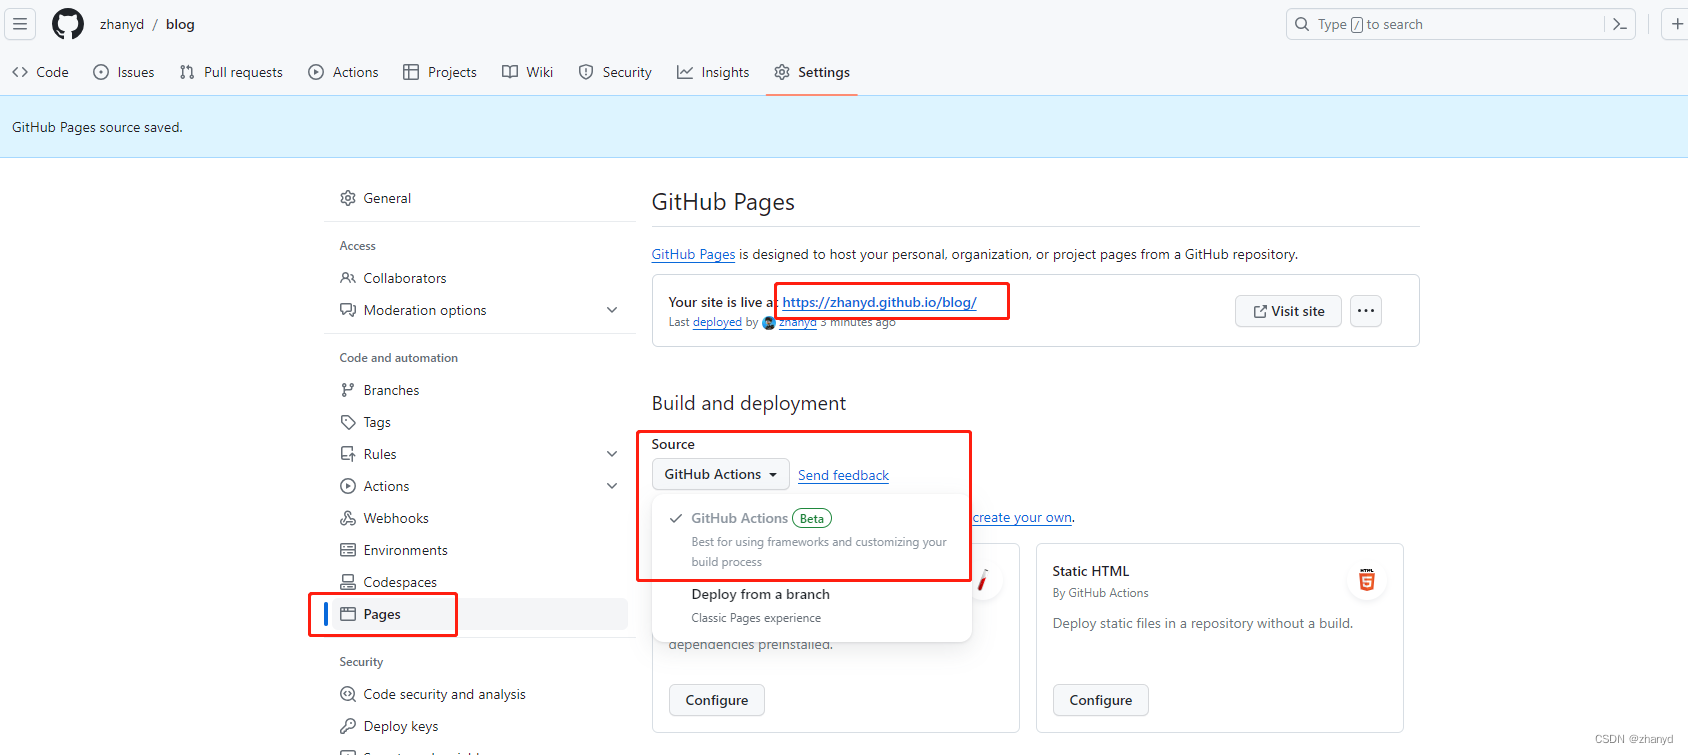This screenshot has height=755, width=1688.
Task: Focus the 'Type / to search' field
Action: coord(1460,24)
